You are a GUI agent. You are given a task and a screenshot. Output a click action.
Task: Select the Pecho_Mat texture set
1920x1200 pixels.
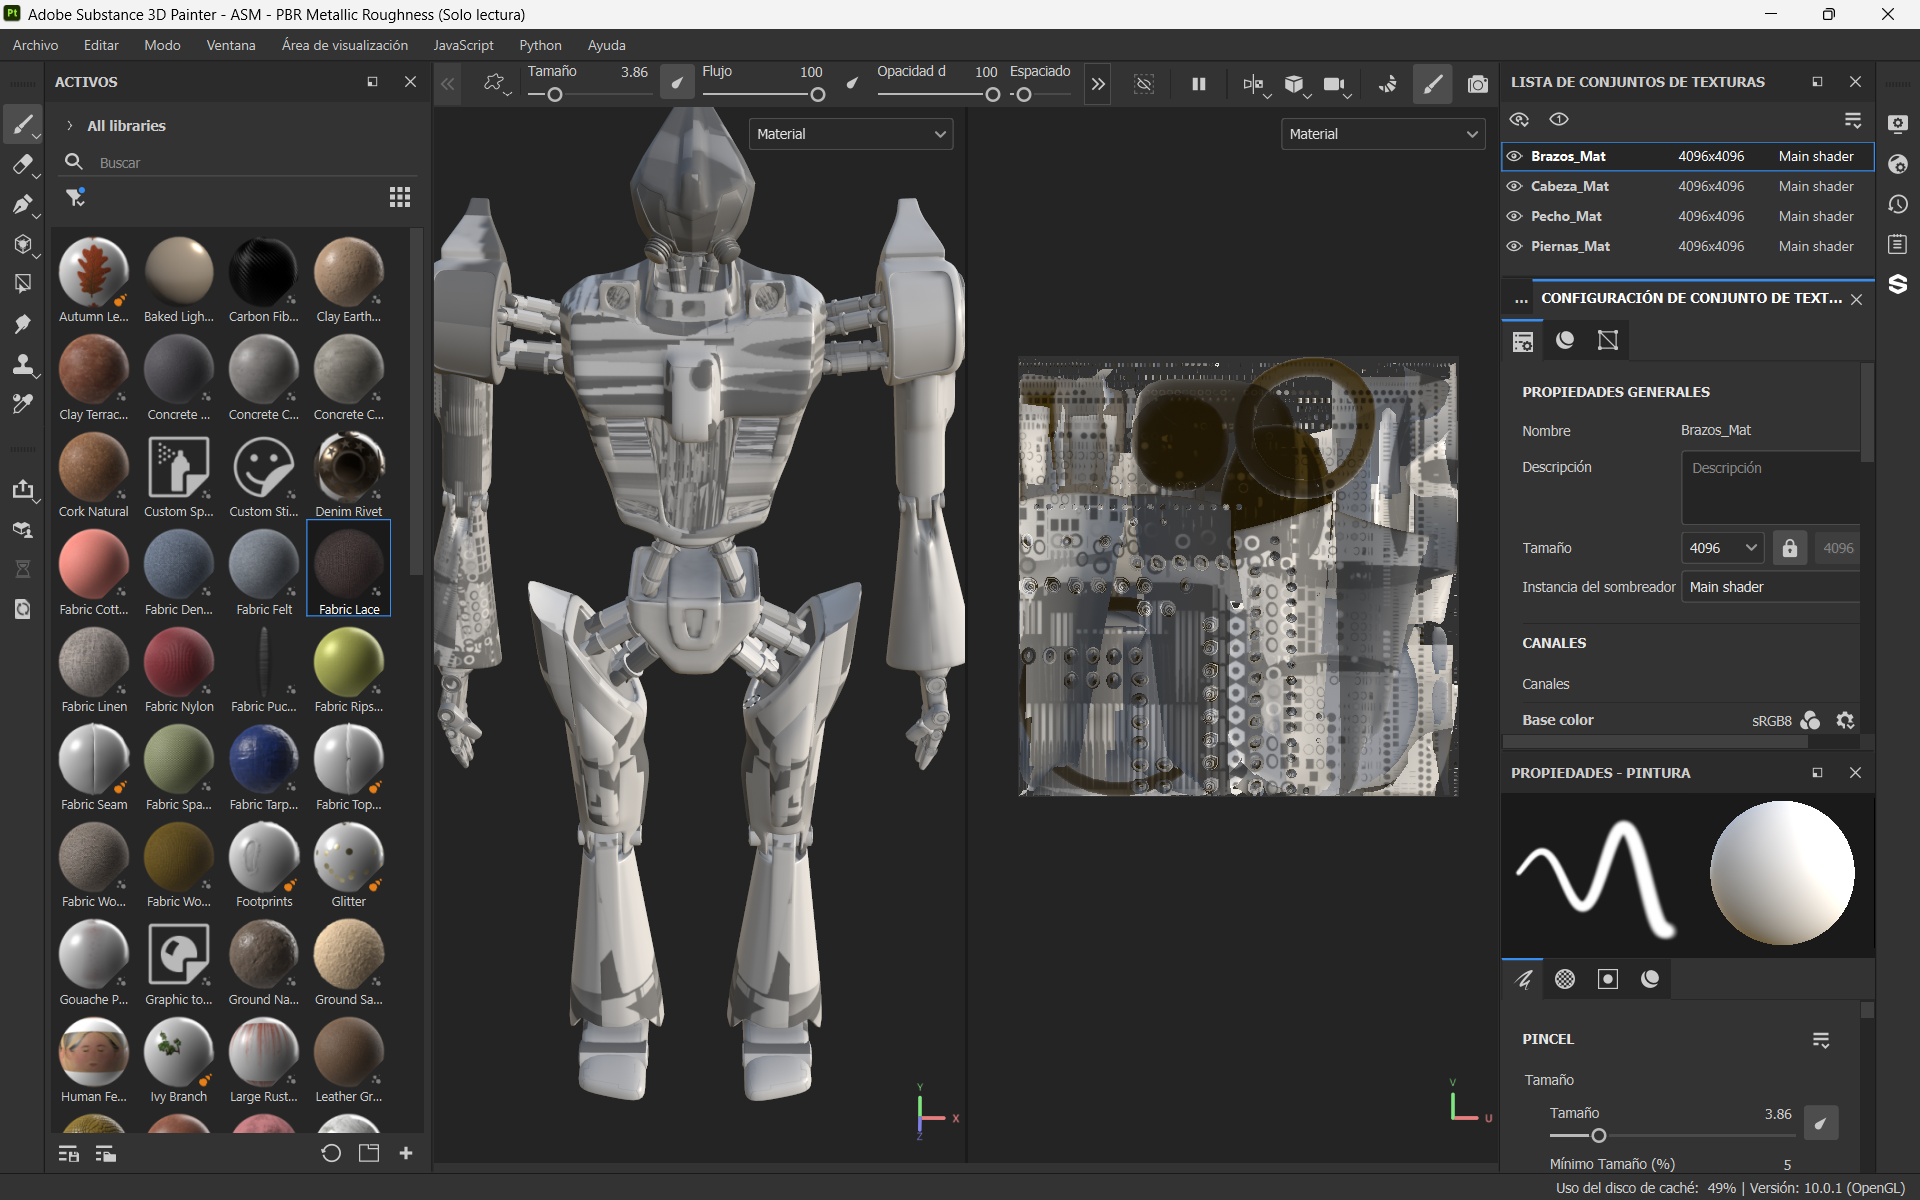[1566, 216]
